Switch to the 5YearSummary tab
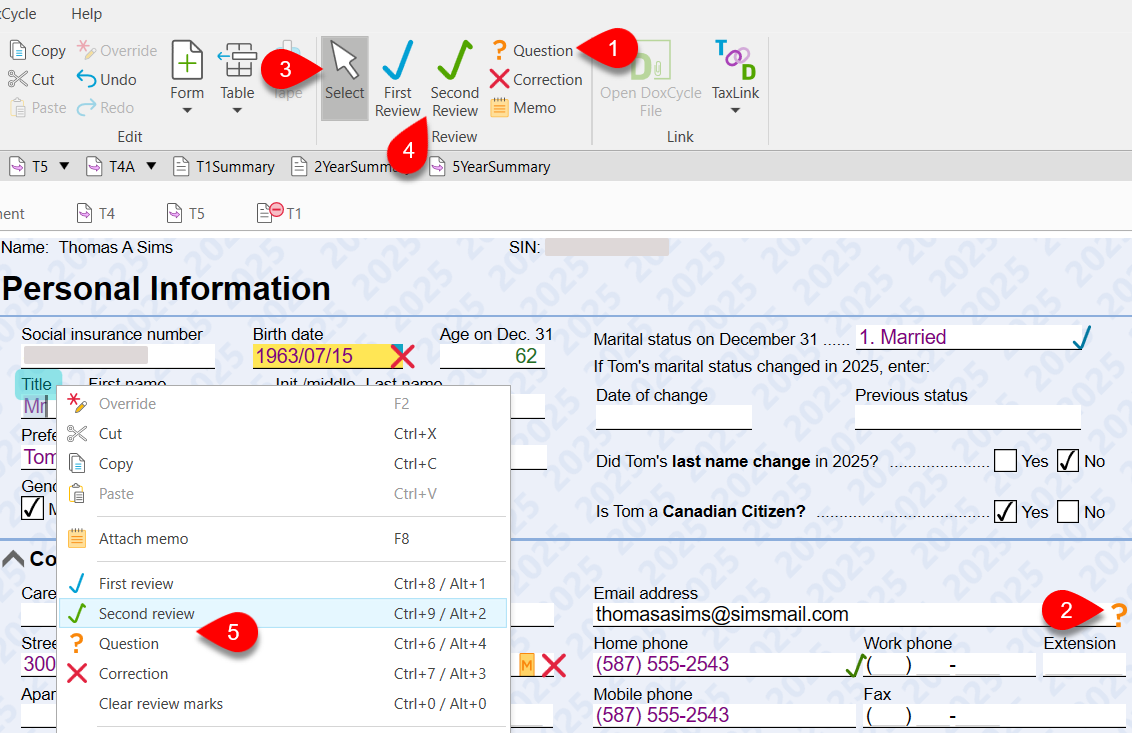 click(x=489, y=167)
